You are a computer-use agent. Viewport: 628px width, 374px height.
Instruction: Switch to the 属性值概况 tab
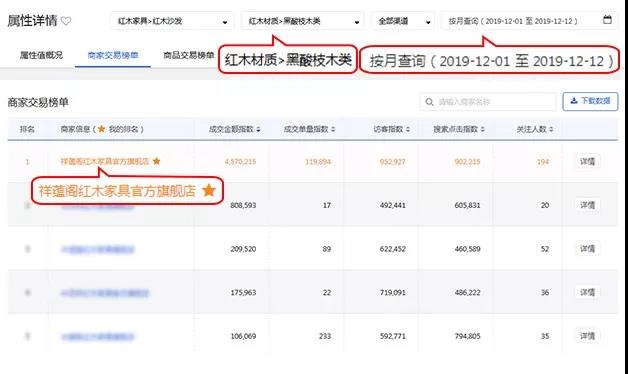[x=41, y=55]
